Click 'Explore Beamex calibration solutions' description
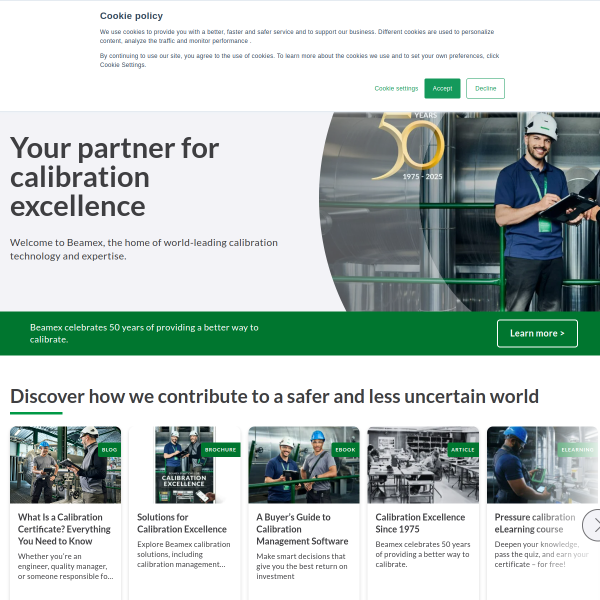The height and width of the screenshot is (600, 600). pos(184,554)
